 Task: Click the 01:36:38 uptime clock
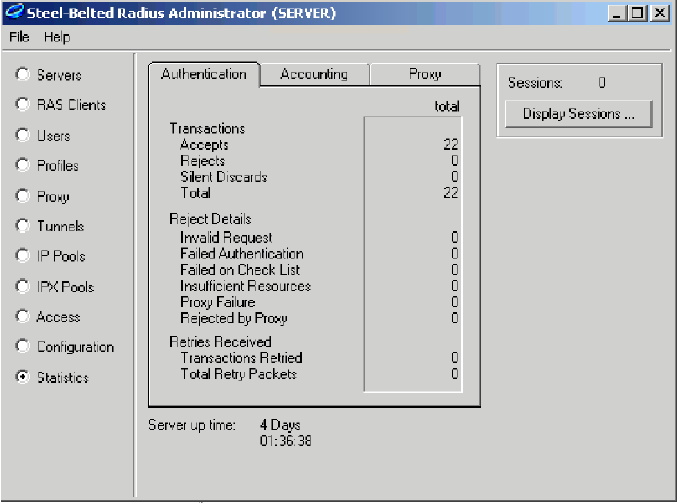click(x=285, y=441)
